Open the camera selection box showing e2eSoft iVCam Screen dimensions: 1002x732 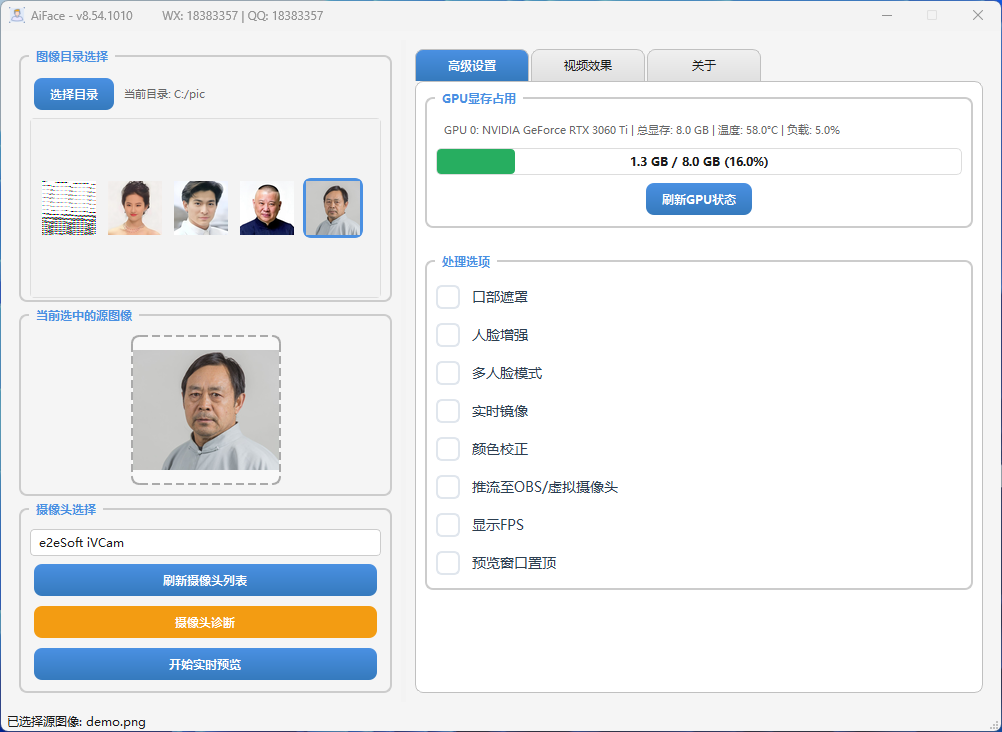click(205, 542)
